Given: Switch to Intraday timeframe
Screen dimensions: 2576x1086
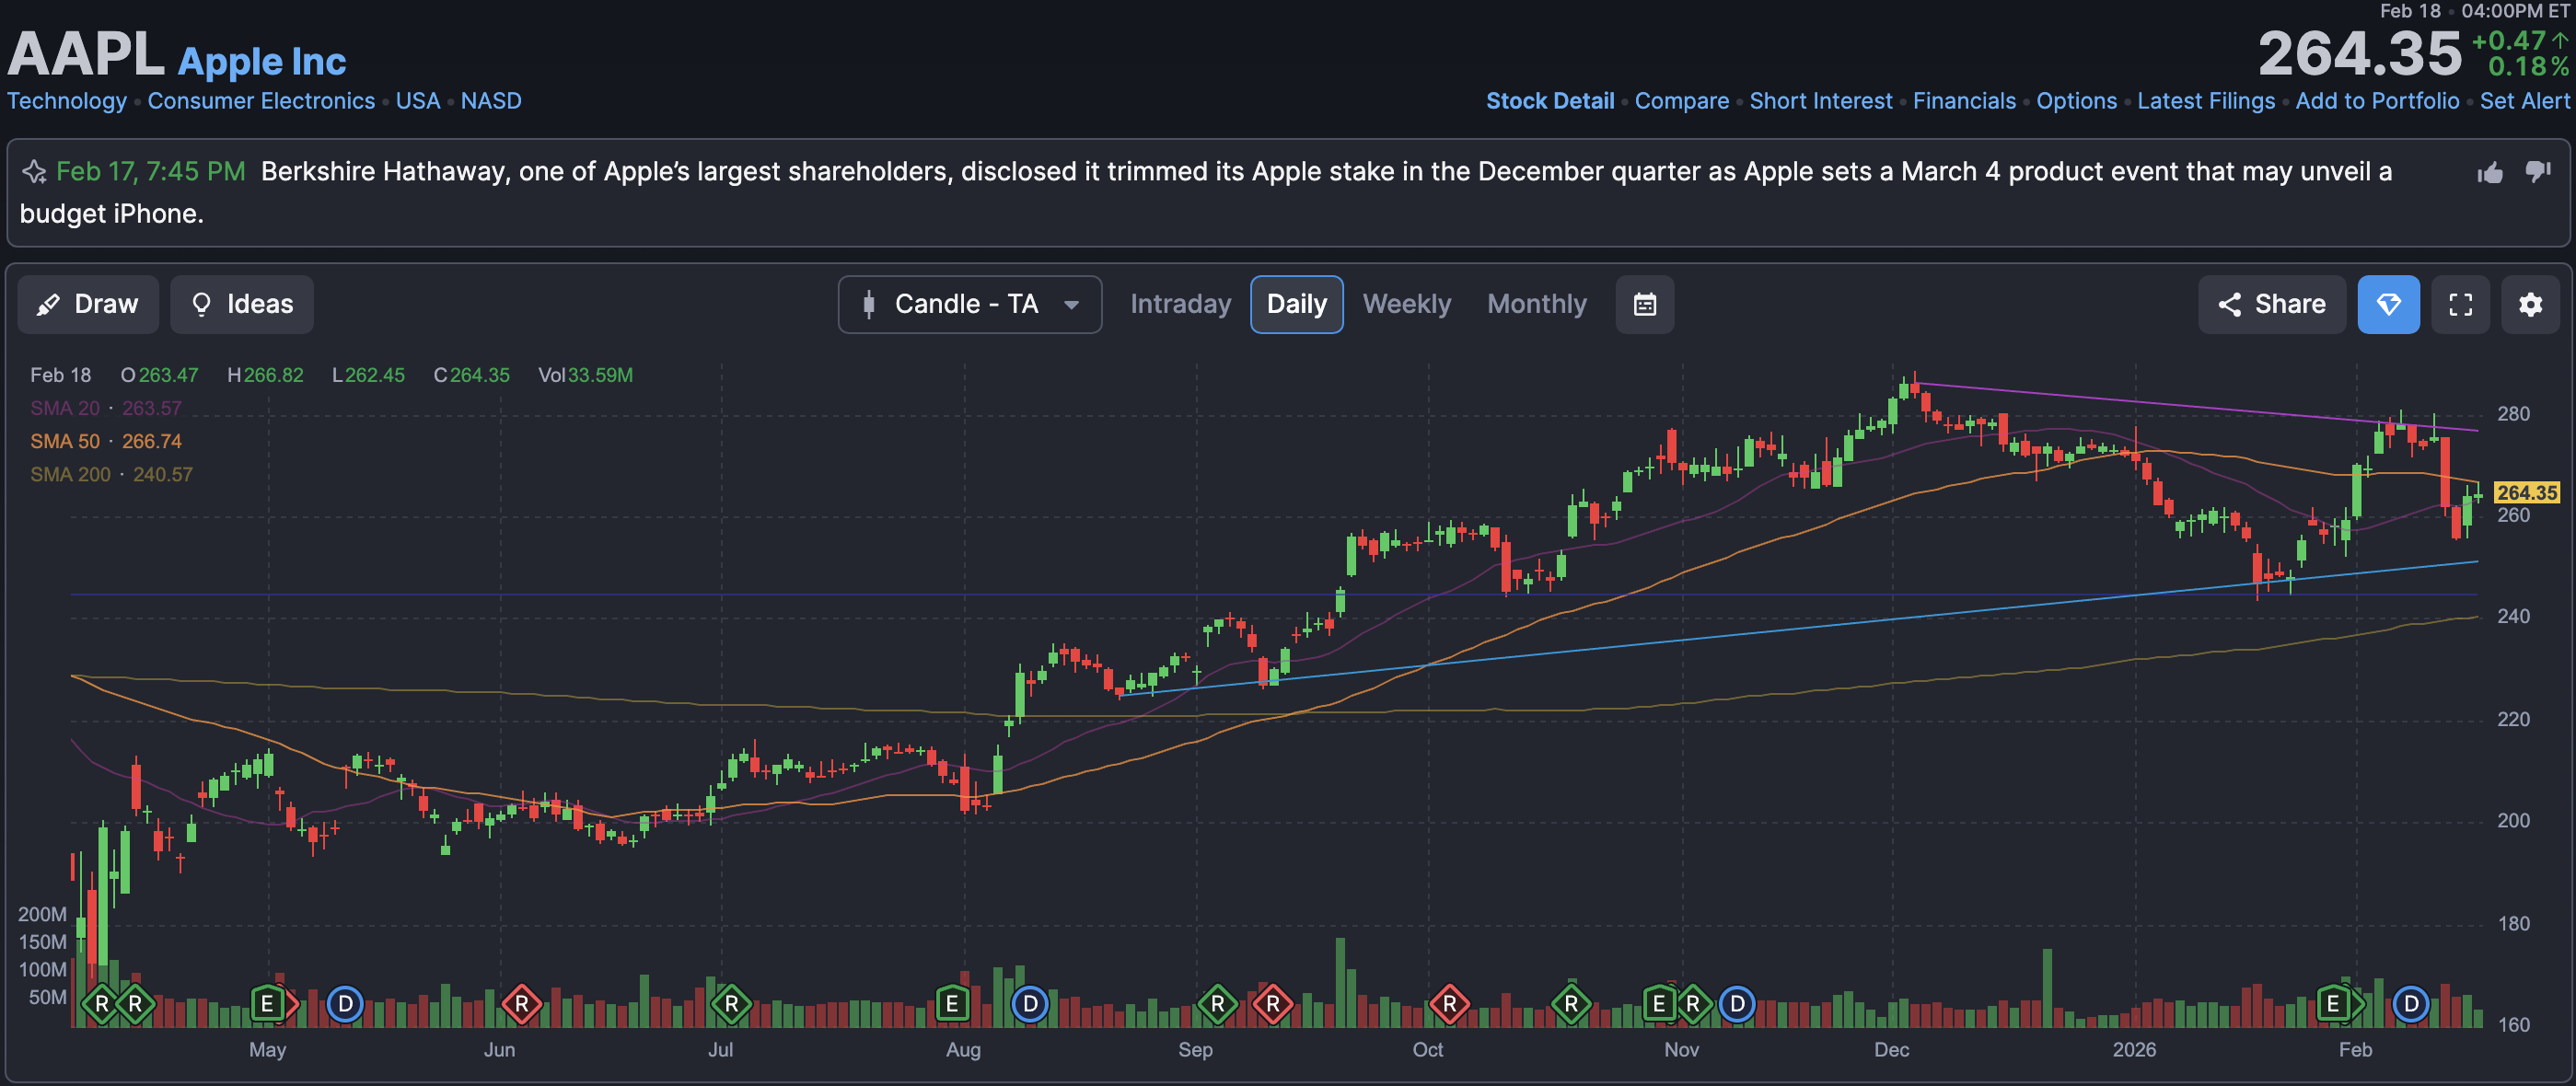Looking at the screenshot, I should [x=1180, y=304].
